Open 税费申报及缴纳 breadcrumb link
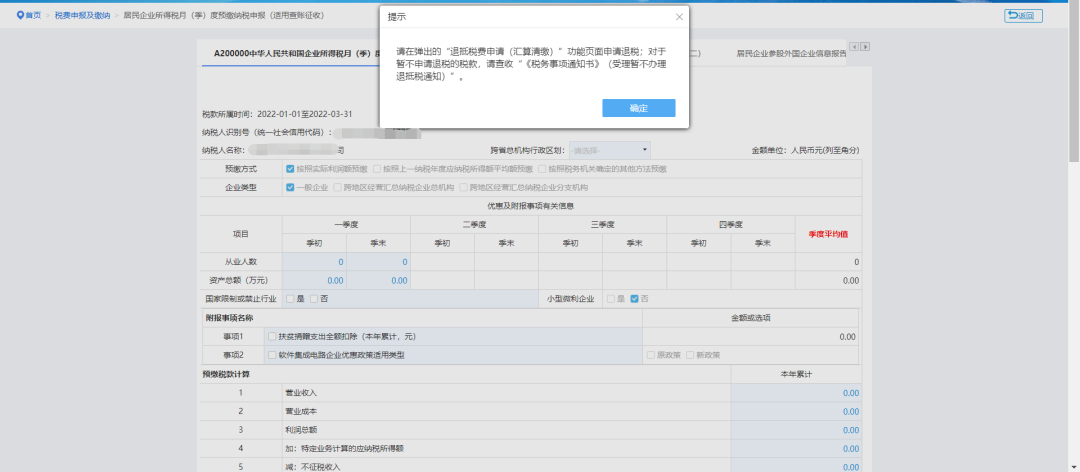 click(81, 16)
